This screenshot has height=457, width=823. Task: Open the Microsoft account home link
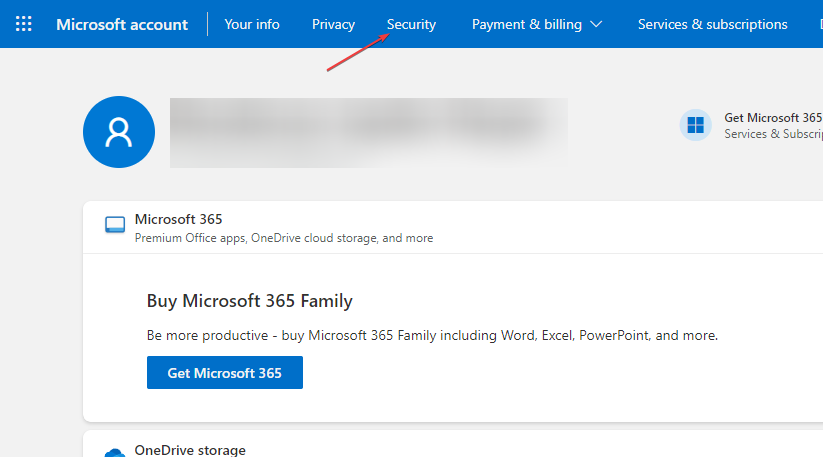[x=122, y=24]
